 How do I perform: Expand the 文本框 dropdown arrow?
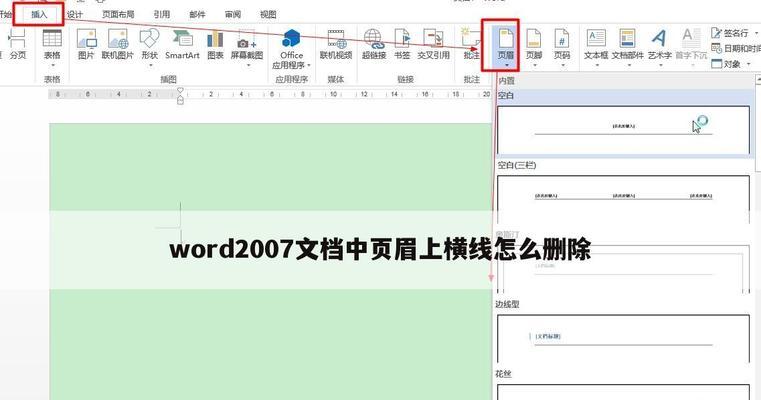(x=597, y=65)
